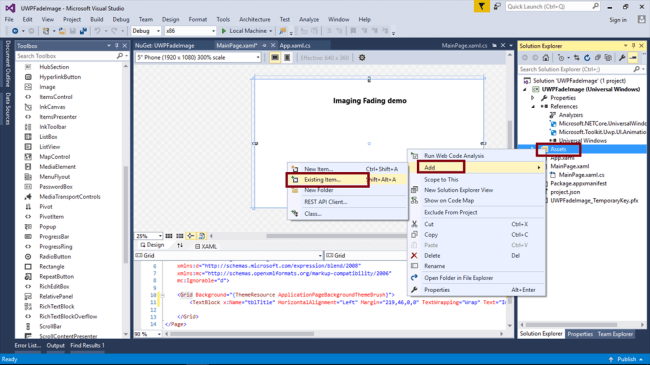This screenshot has width=650, height=365.
Task: Click the Quick Launch search magnifier
Action: (595, 6)
